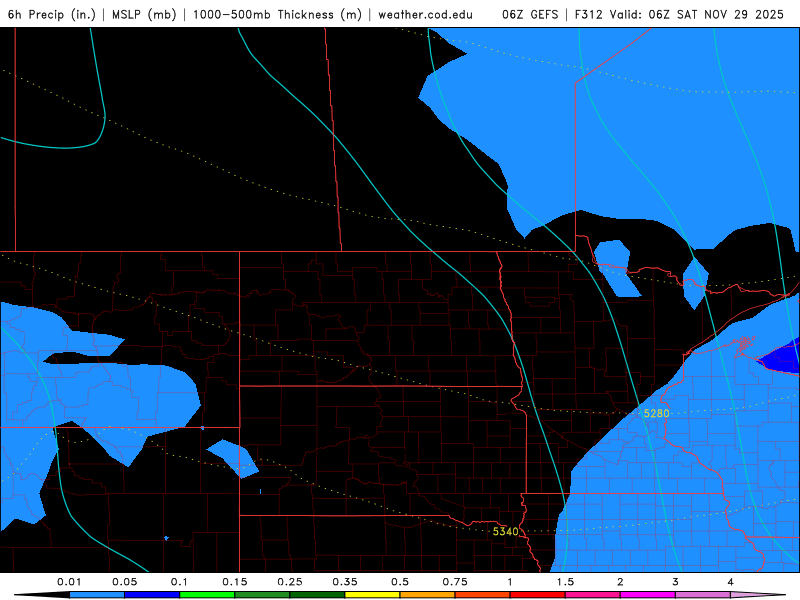Click the dark blue legend swatch
This screenshot has width=800, height=600.
coord(152,595)
